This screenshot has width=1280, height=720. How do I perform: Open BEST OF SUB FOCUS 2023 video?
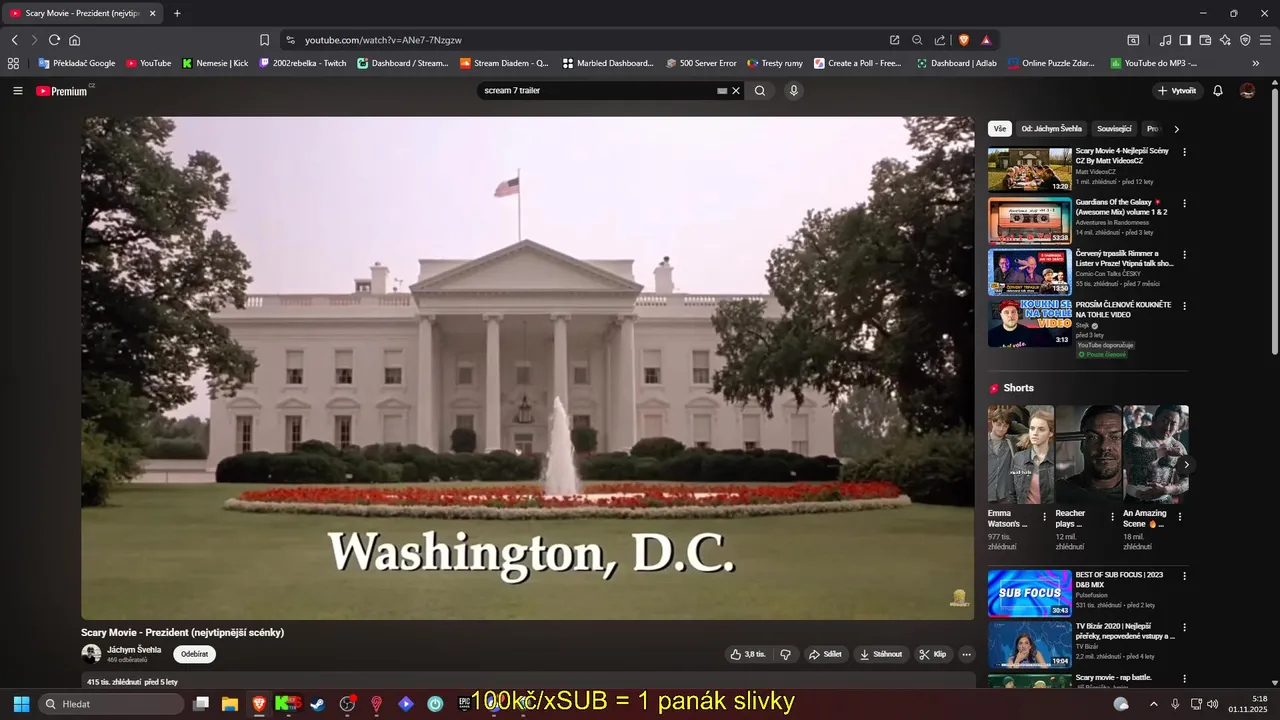click(x=1029, y=593)
